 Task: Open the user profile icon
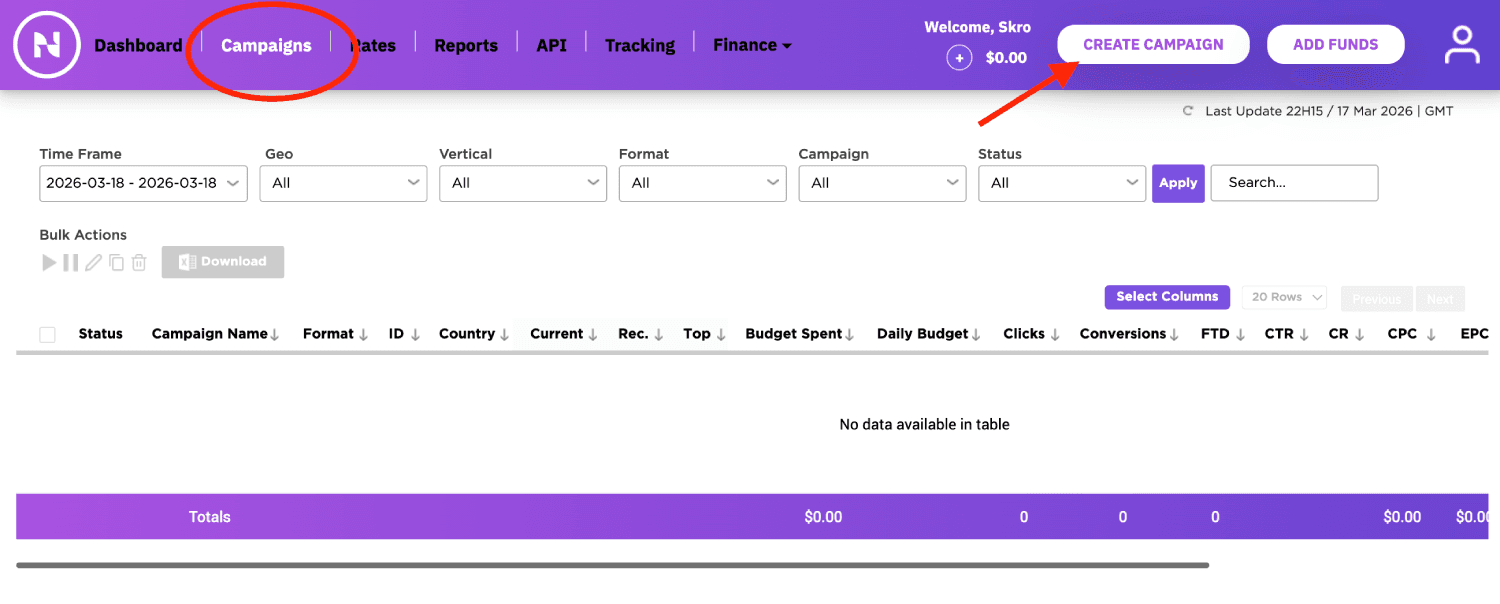[1462, 45]
